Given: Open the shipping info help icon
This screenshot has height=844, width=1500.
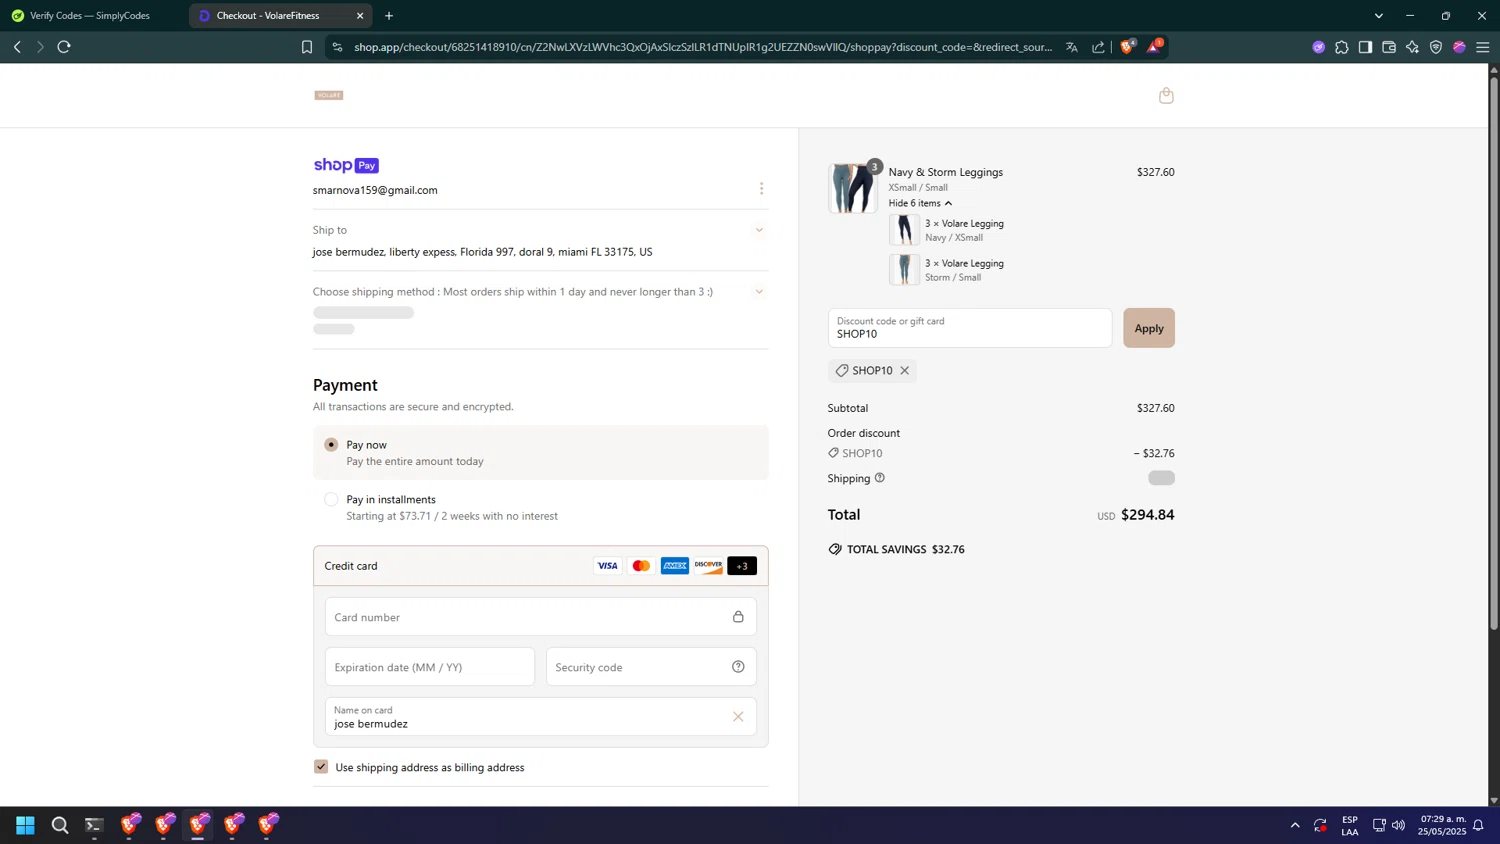Looking at the screenshot, I should coord(880,478).
